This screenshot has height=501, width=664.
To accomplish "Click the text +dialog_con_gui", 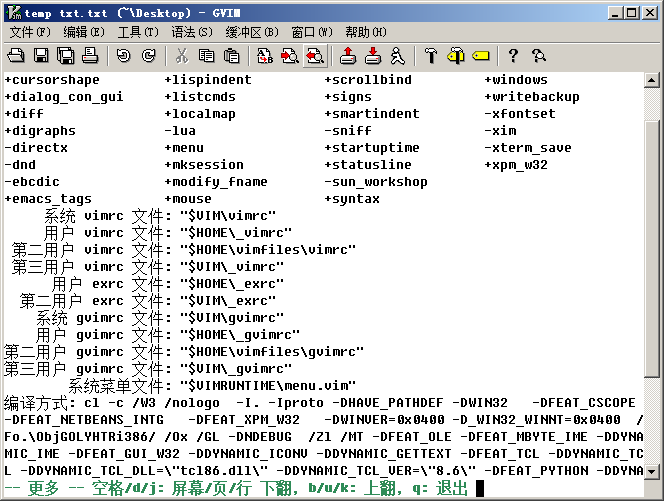I will (x=64, y=97).
